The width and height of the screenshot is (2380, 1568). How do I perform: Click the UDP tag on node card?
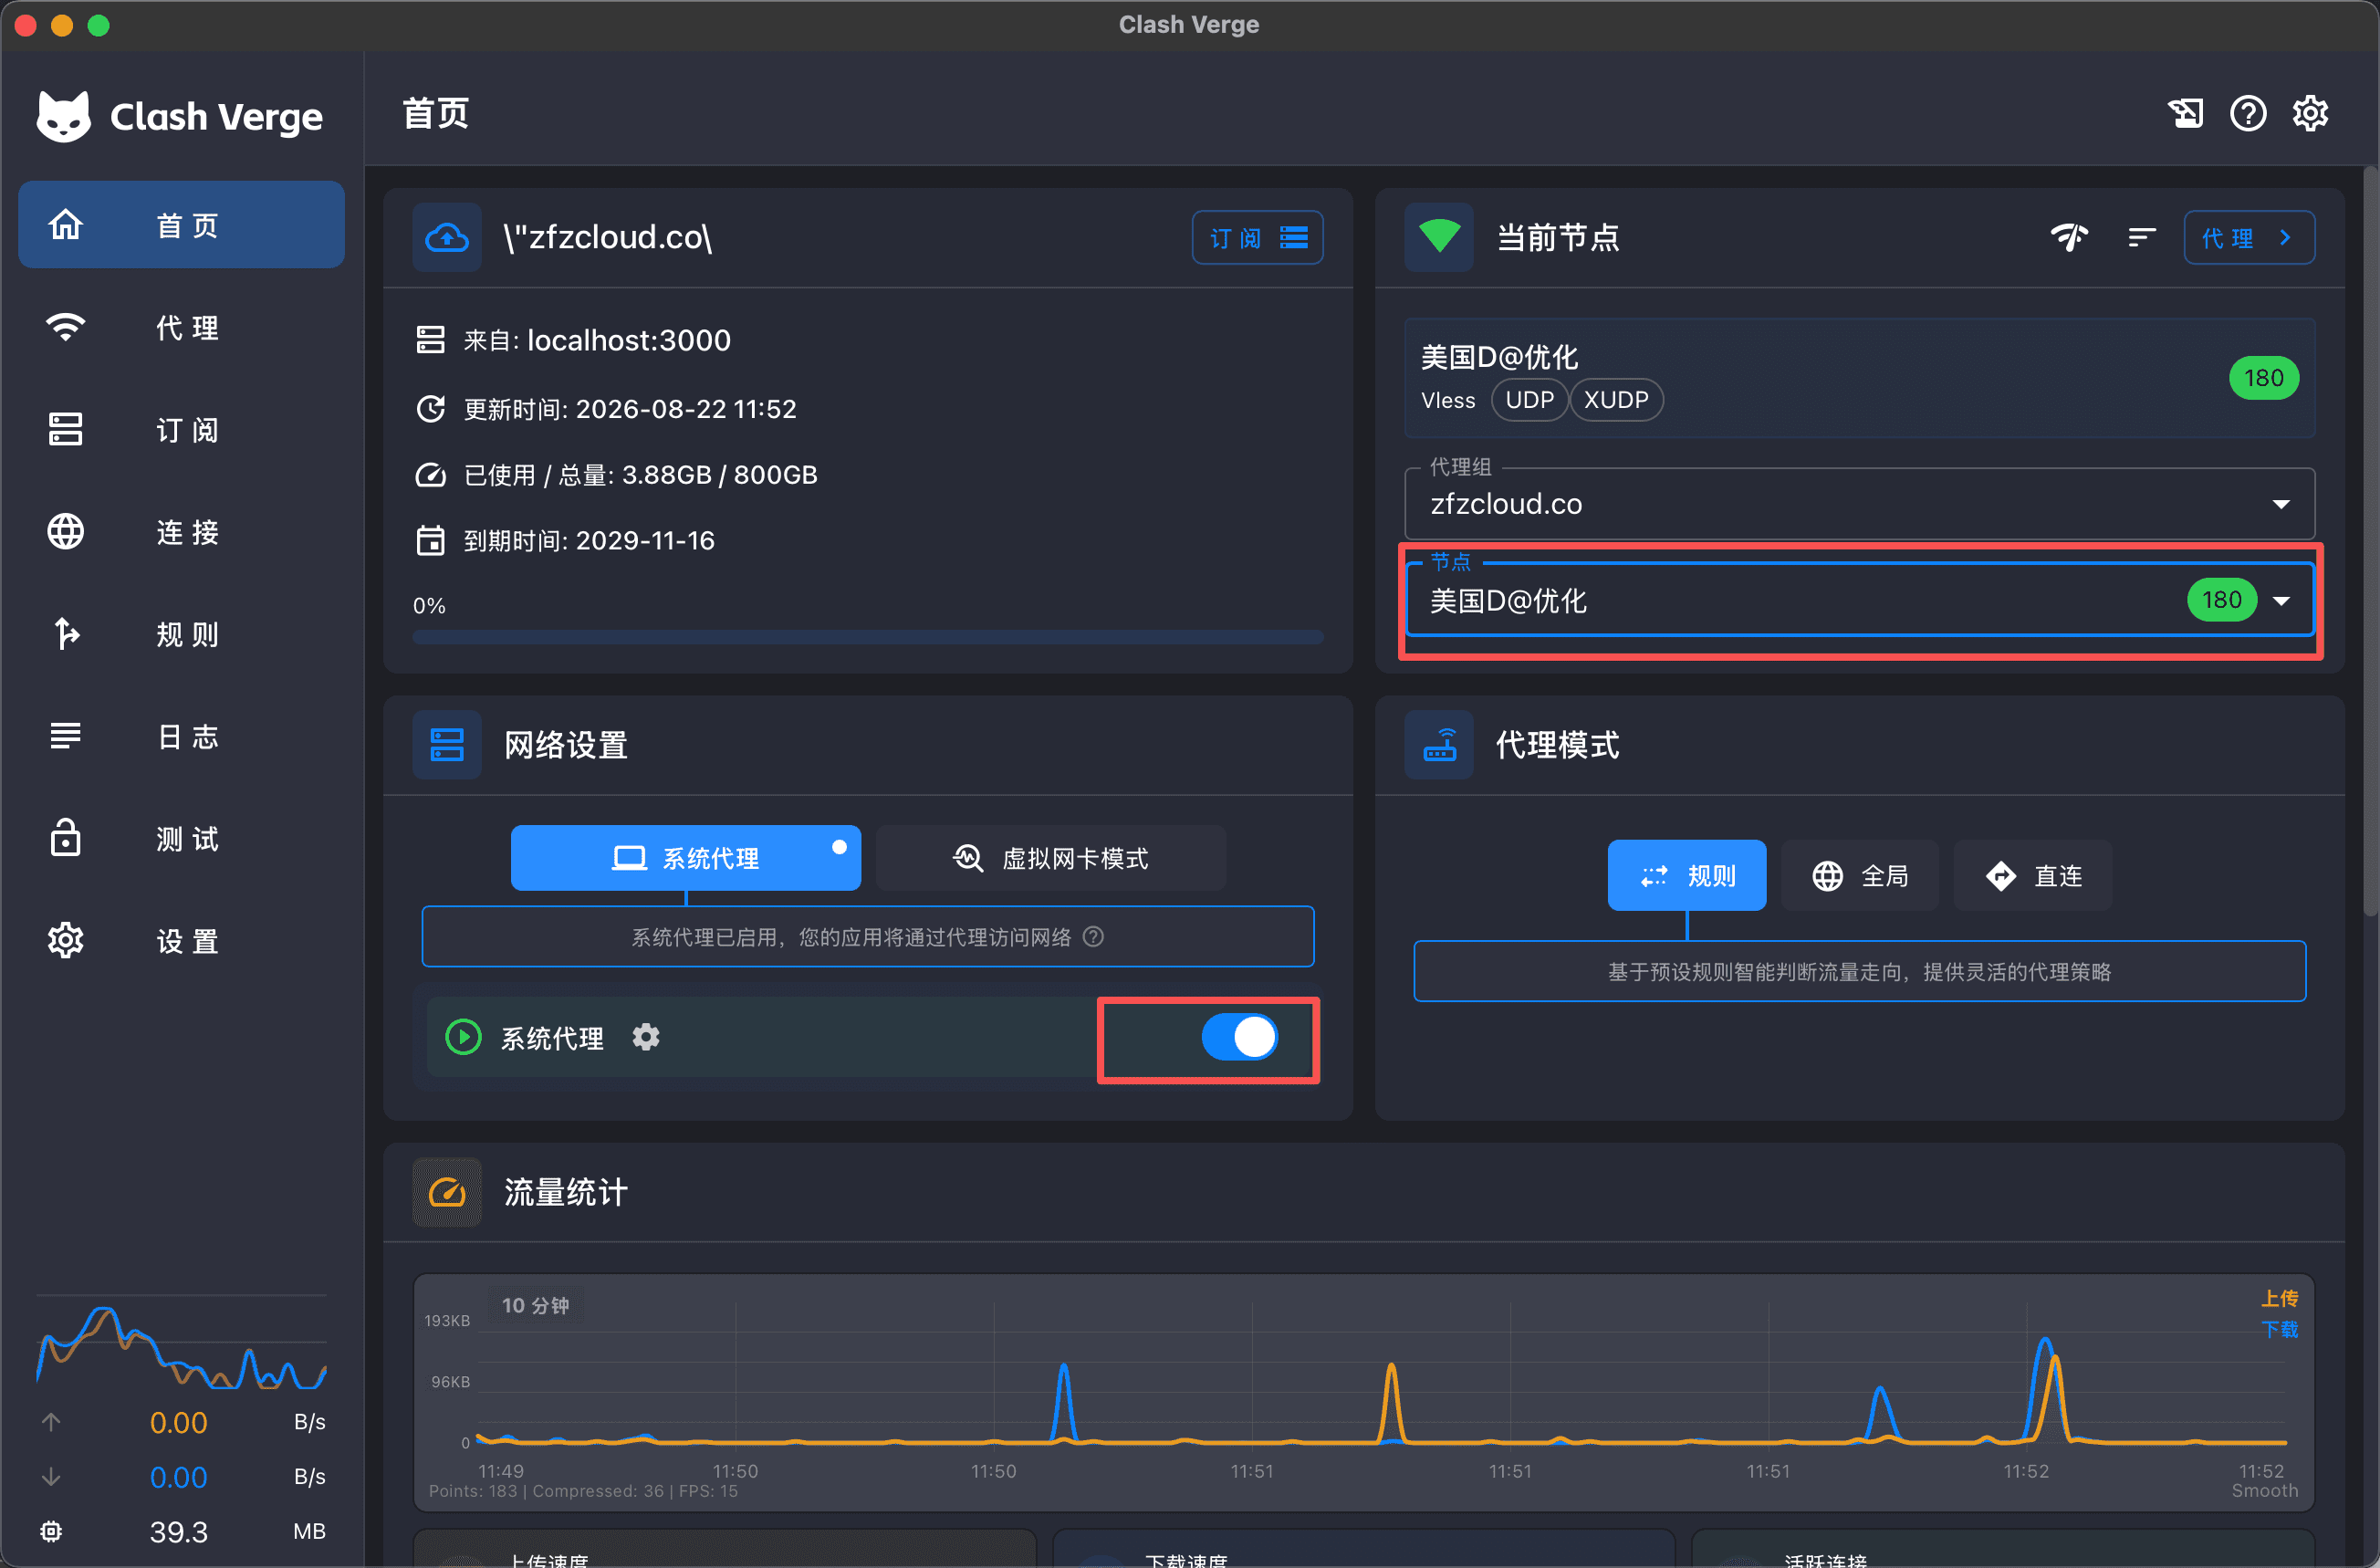[1529, 400]
